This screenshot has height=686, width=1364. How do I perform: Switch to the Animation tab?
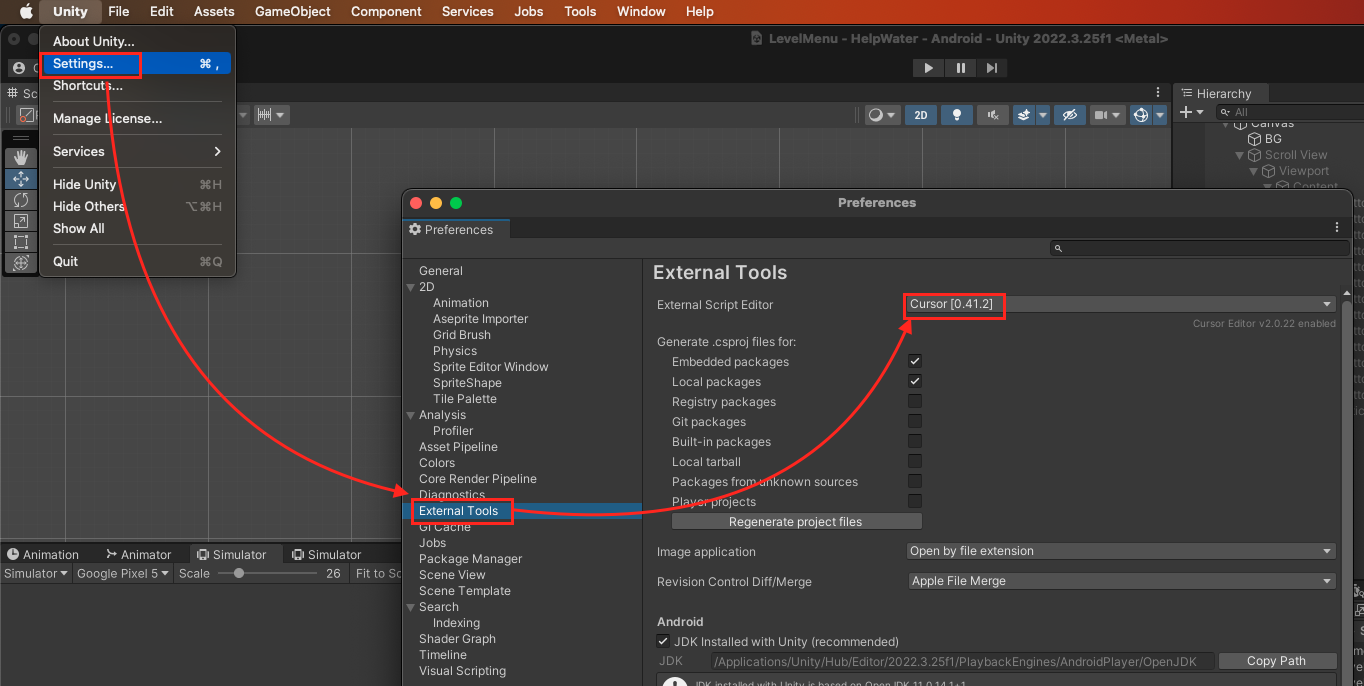coord(43,554)
